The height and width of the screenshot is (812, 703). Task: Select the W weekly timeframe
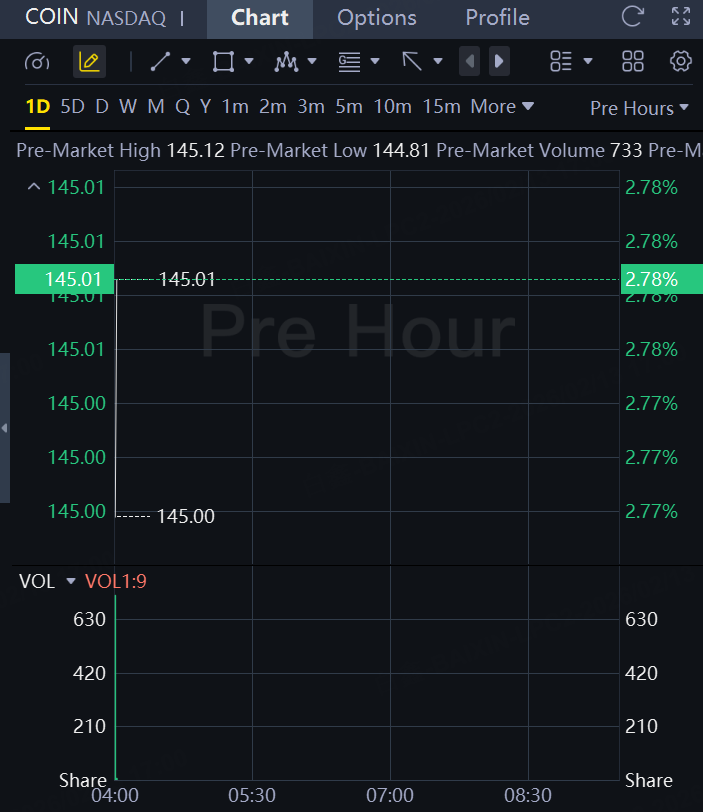point(128,107)
